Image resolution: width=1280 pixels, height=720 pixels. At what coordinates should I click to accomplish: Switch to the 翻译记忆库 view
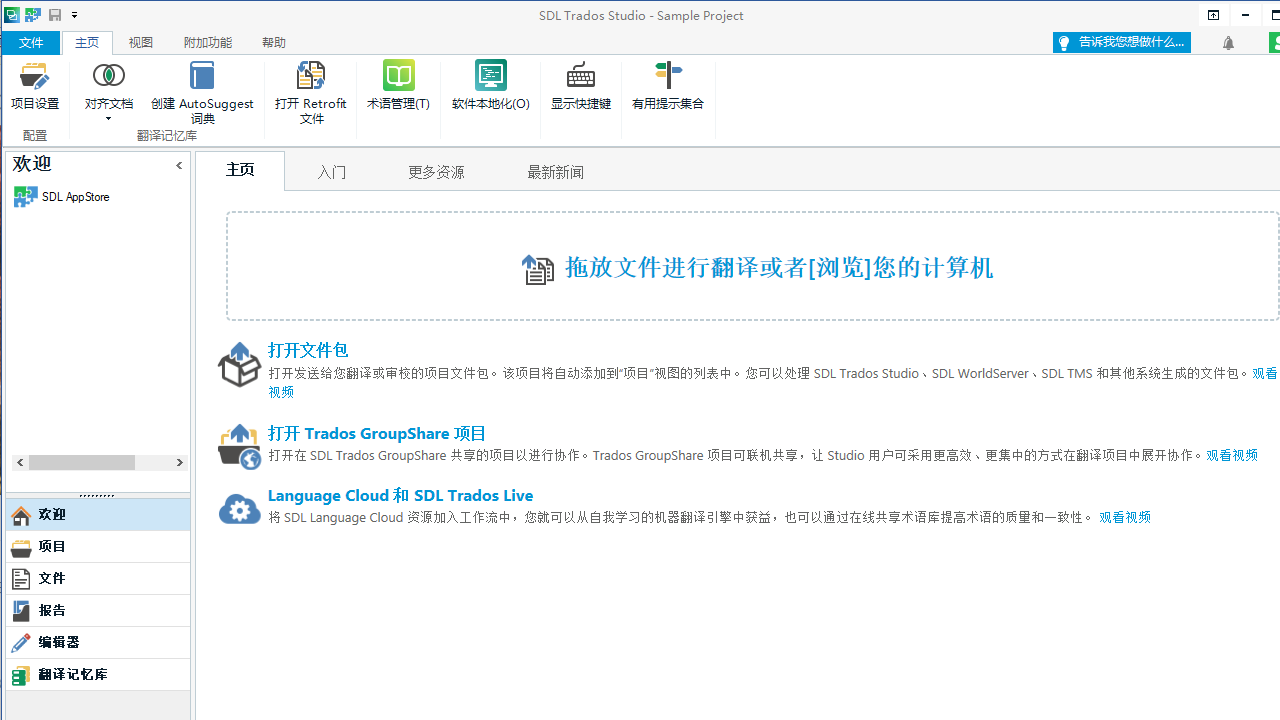98,674
